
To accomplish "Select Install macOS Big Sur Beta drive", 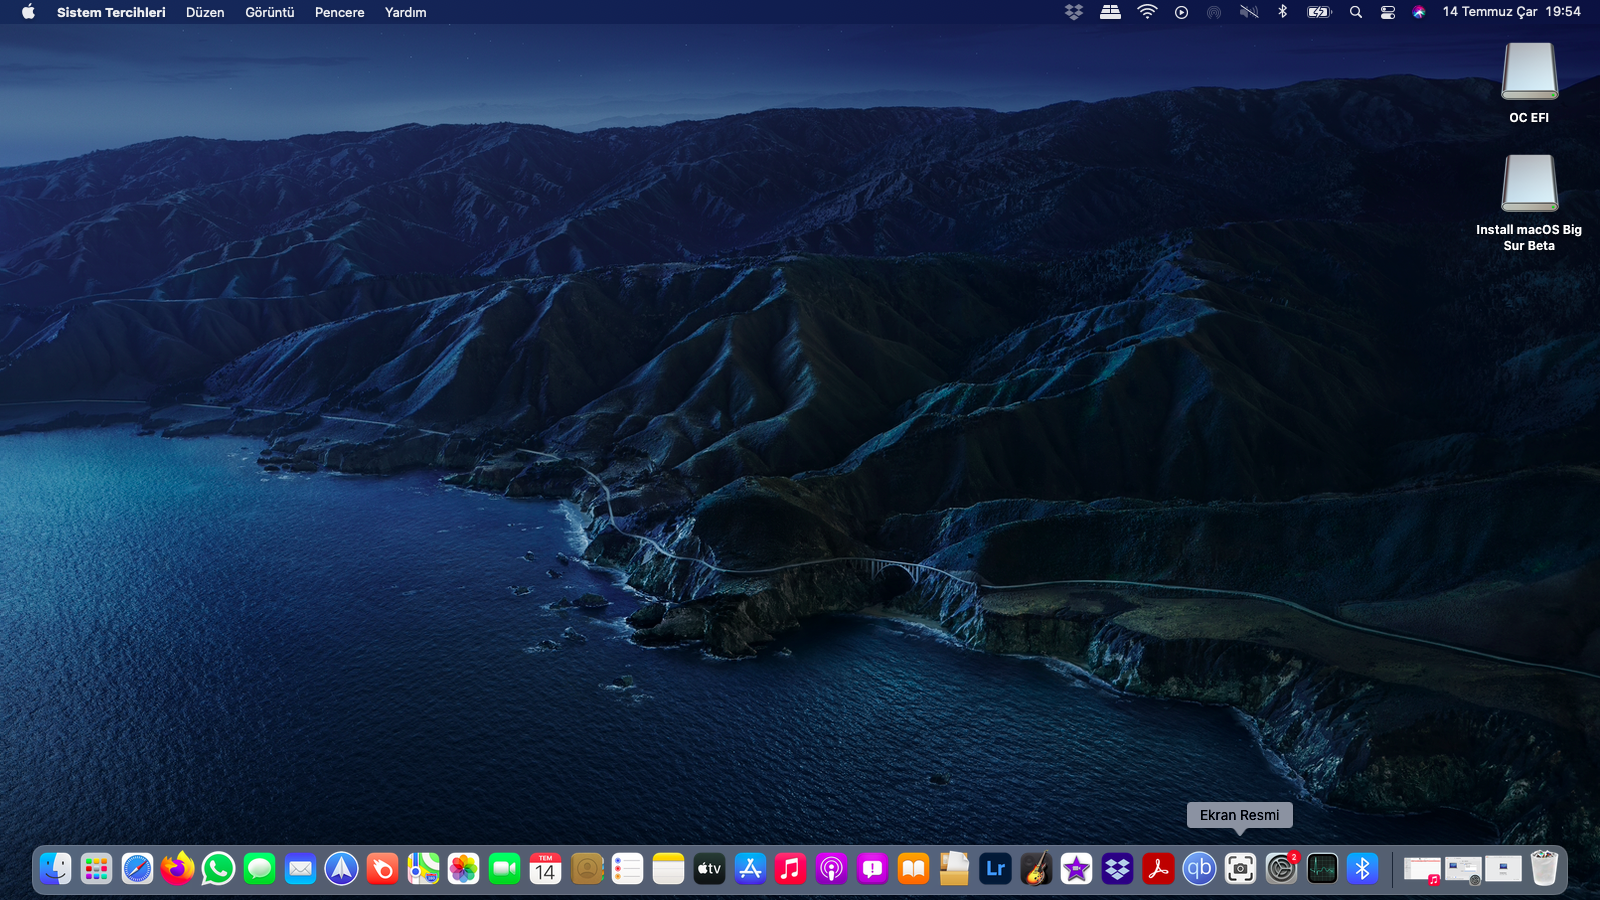I will 1529,183.
